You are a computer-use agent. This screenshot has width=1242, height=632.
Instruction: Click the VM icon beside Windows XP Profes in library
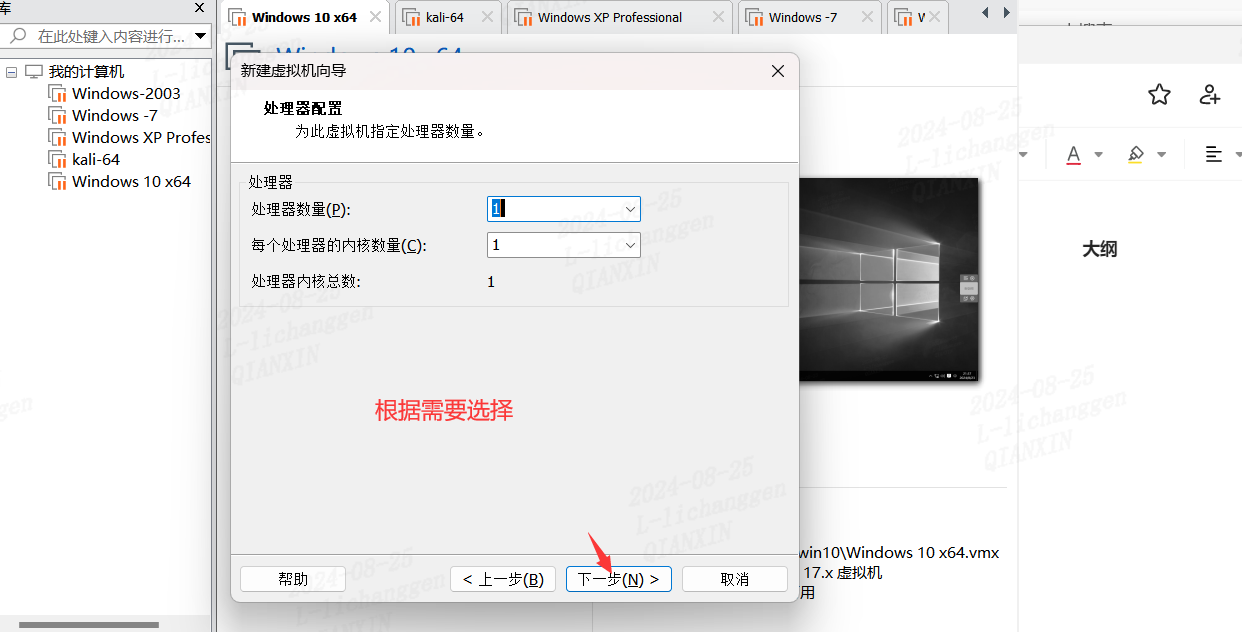click(57, 137)
